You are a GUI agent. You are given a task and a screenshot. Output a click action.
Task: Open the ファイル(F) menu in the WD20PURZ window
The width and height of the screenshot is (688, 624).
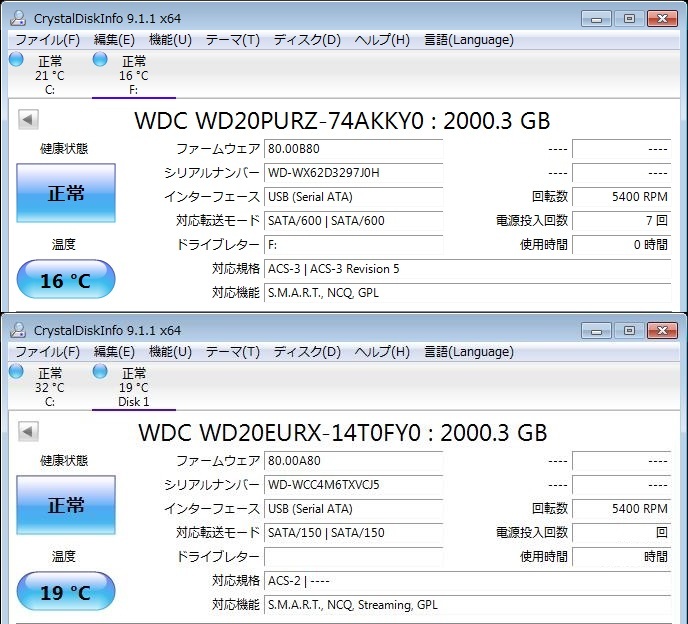coord(47,40)
